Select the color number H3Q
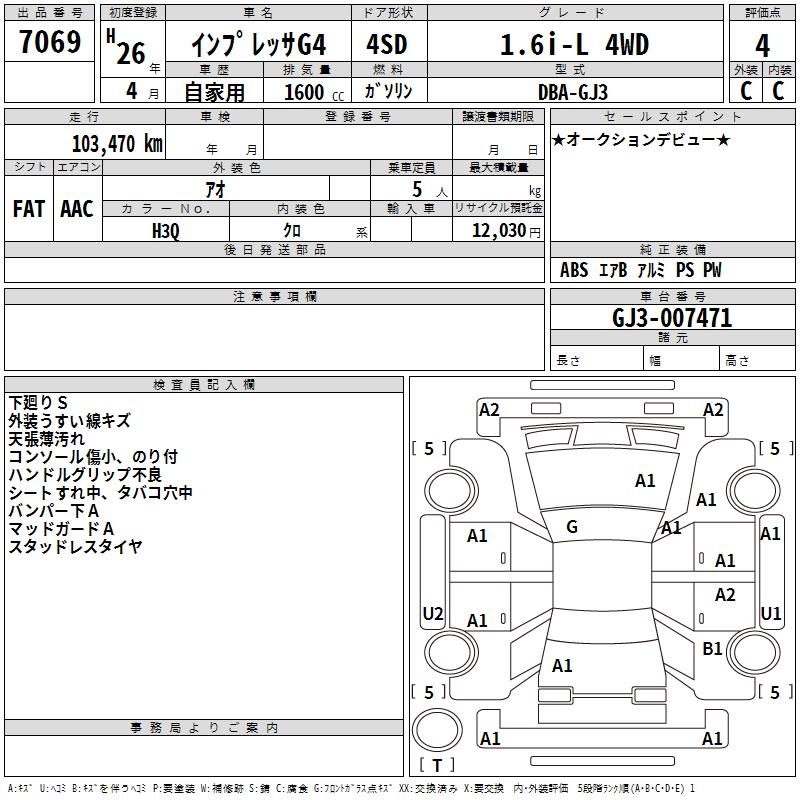Screen dimensions: 800x800 166,230
